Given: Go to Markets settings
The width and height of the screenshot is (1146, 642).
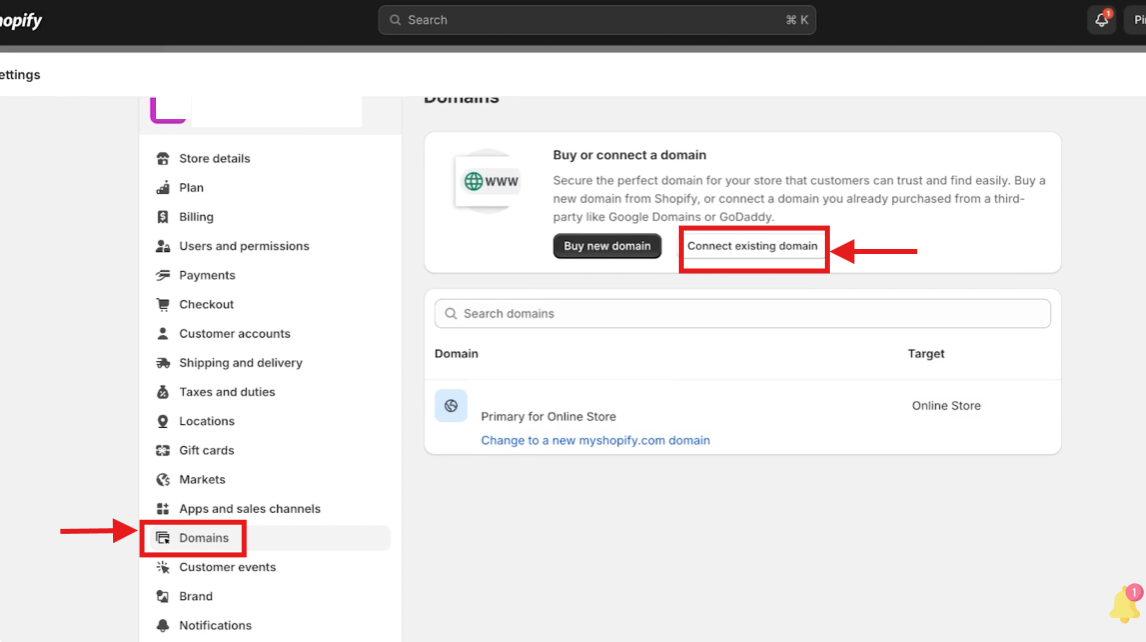Looking at the screenshot, I should 202,480.
